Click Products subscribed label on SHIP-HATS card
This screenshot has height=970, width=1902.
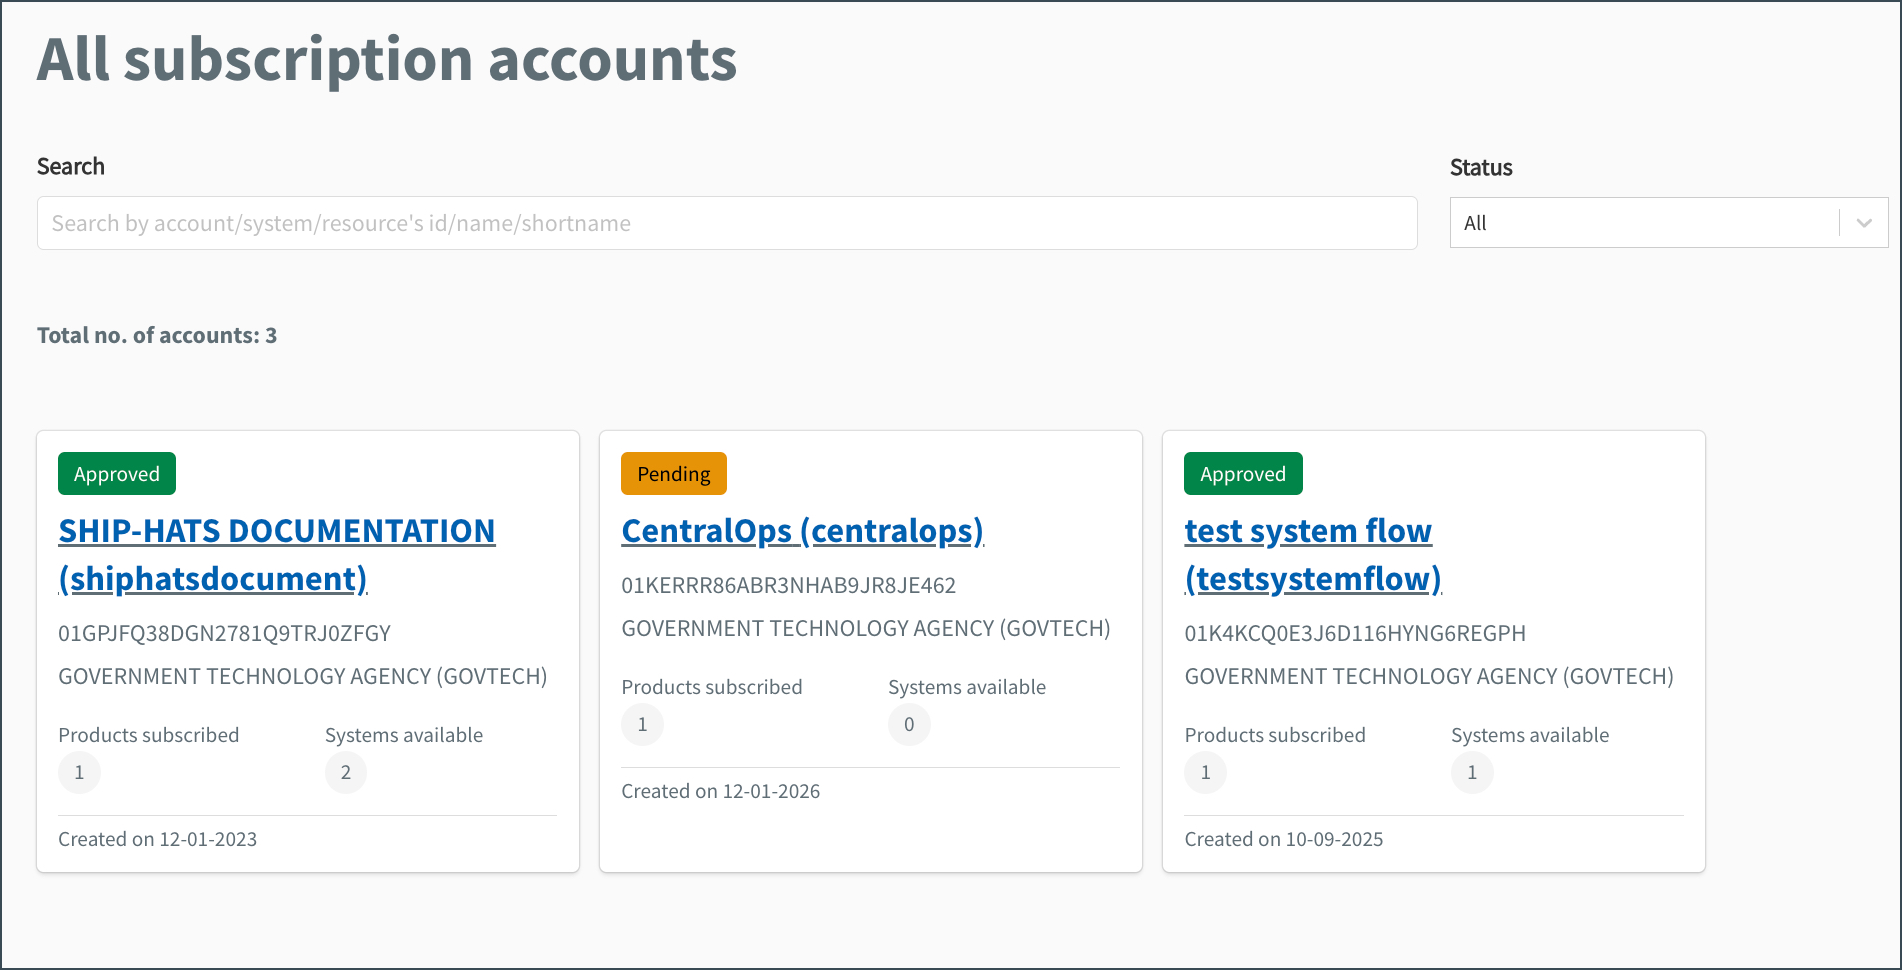coord(149,735)
